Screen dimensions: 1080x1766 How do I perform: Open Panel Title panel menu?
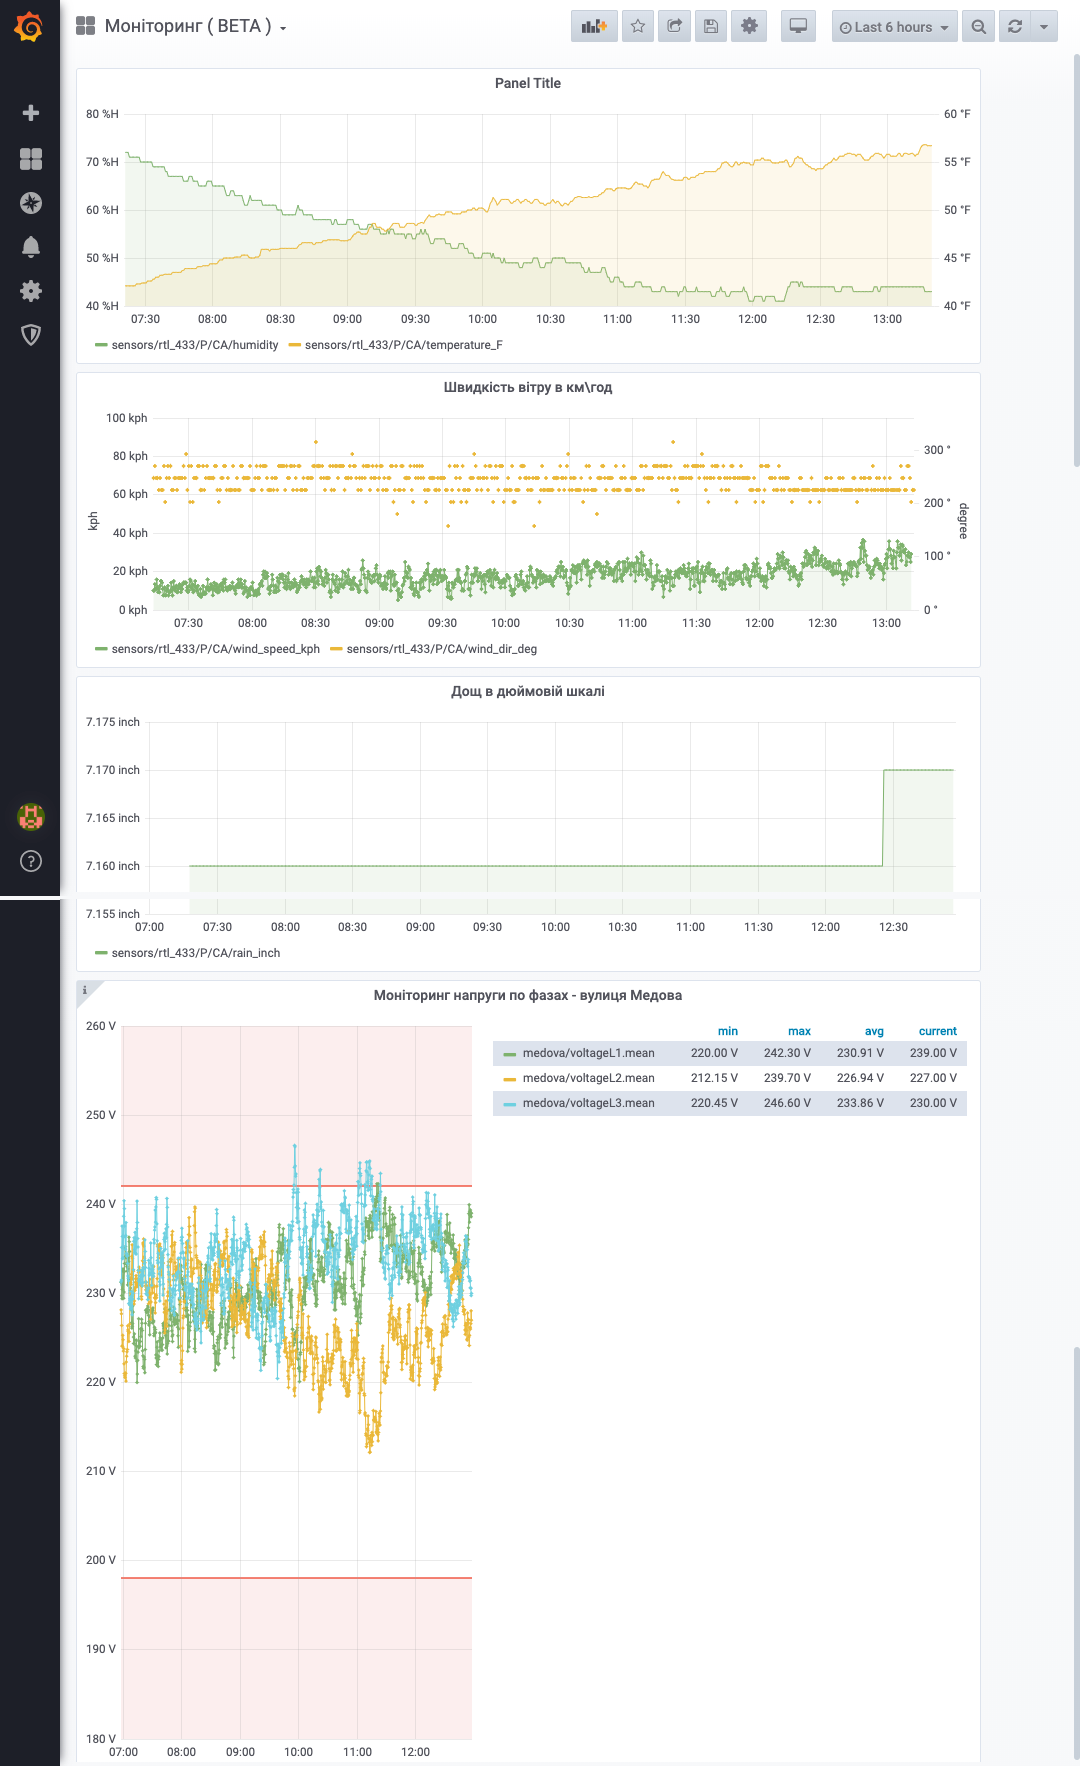(527, 83)
